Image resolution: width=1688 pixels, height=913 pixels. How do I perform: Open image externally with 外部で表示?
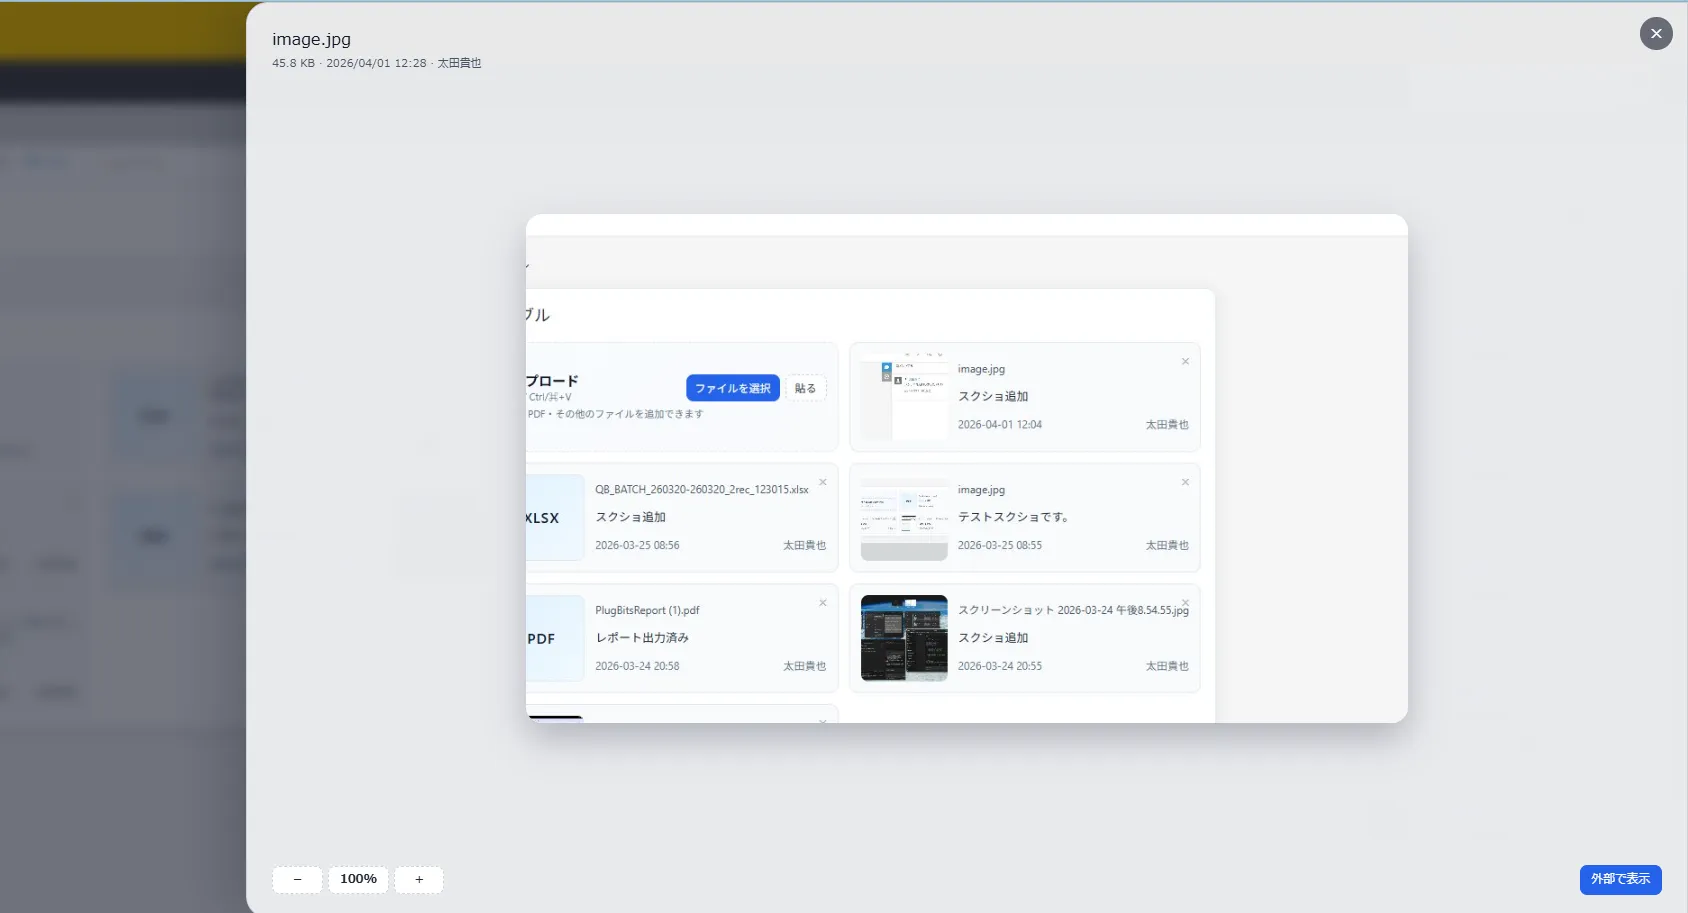point(1620,880)
